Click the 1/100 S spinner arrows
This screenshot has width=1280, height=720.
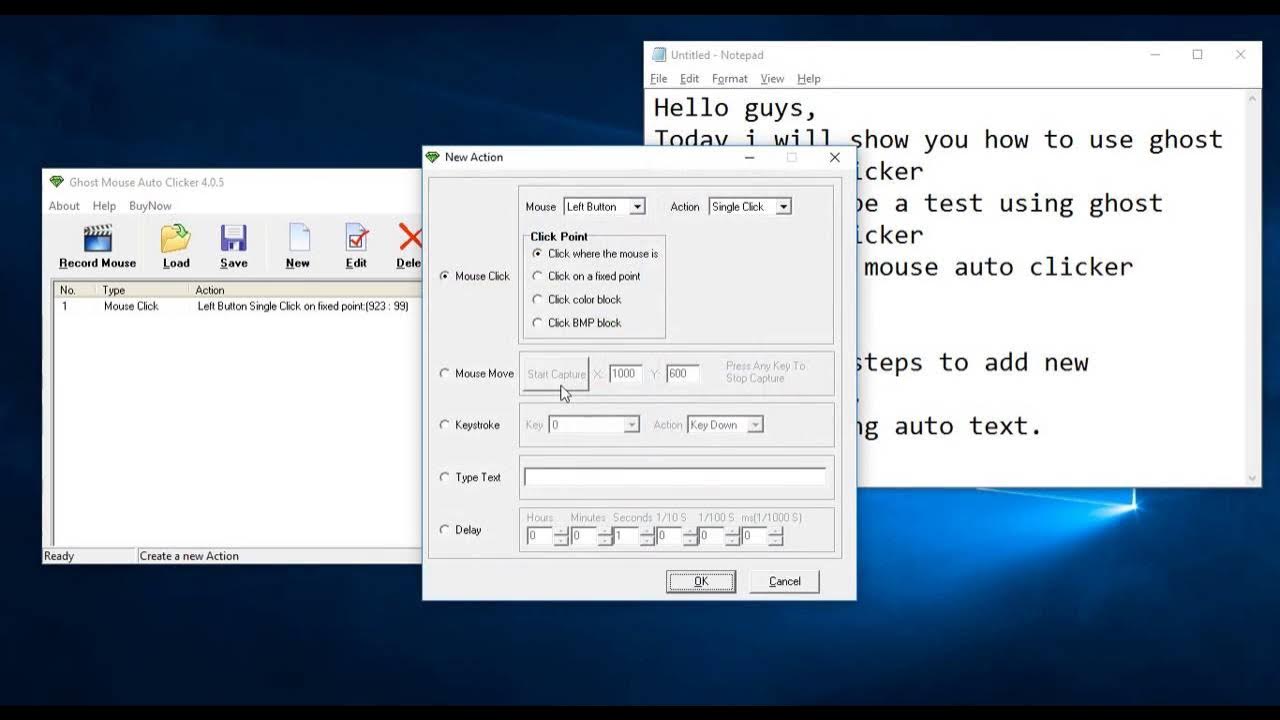[x=733, y=536]
